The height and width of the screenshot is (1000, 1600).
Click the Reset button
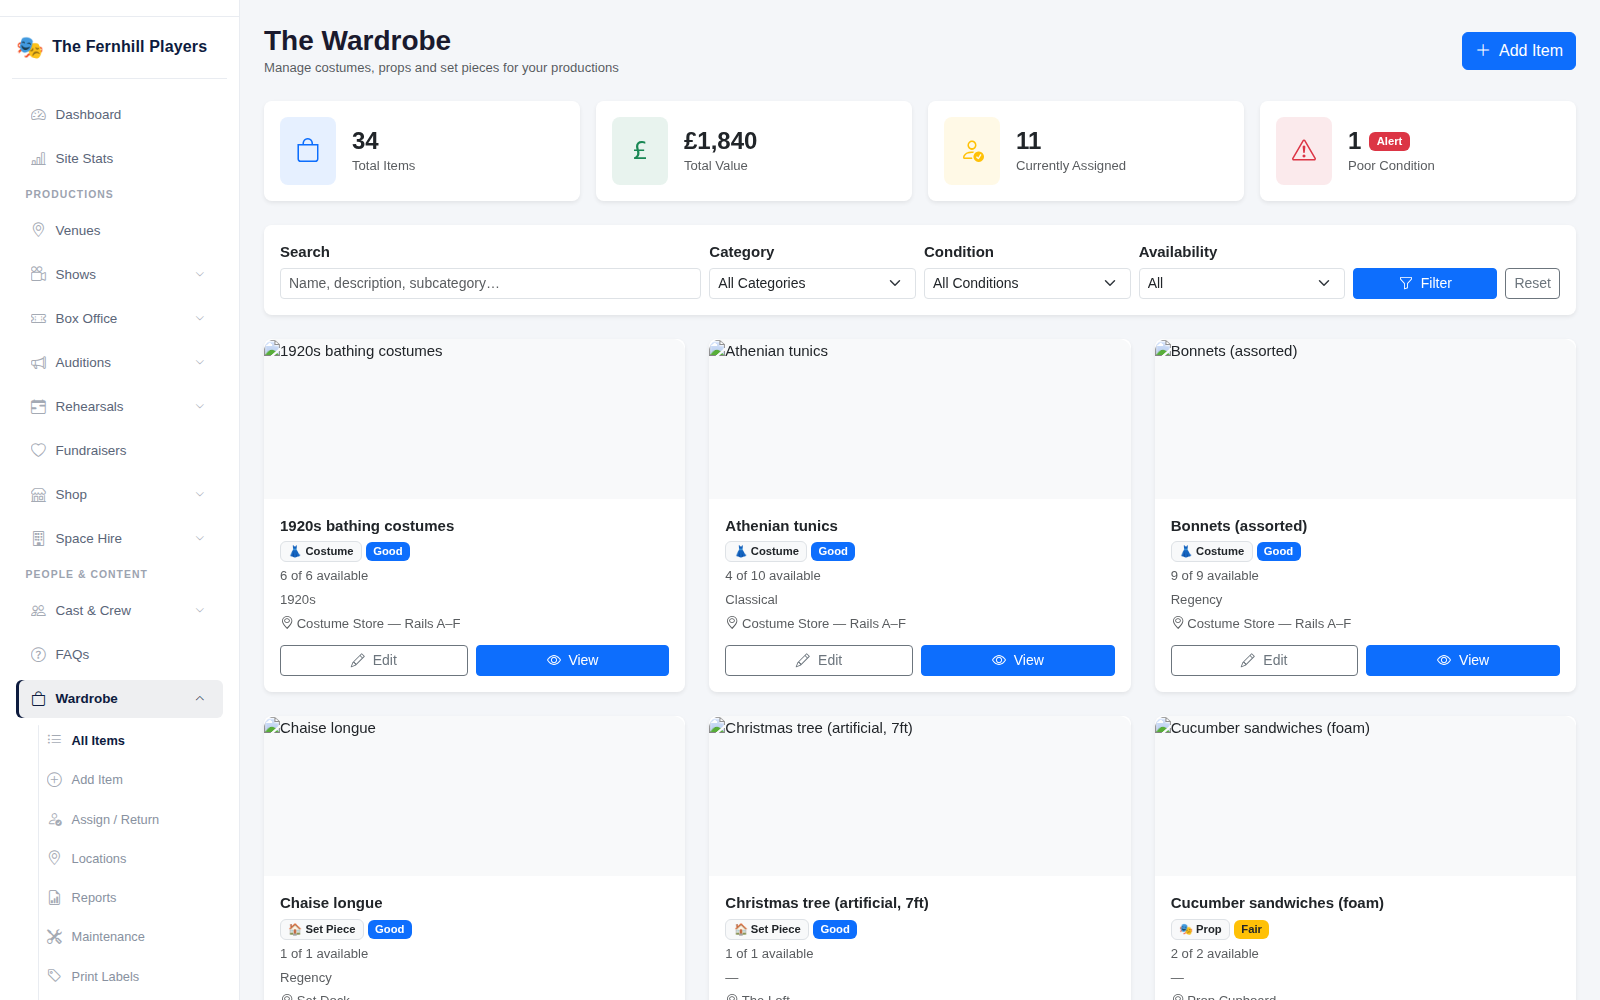point(1532,283)
